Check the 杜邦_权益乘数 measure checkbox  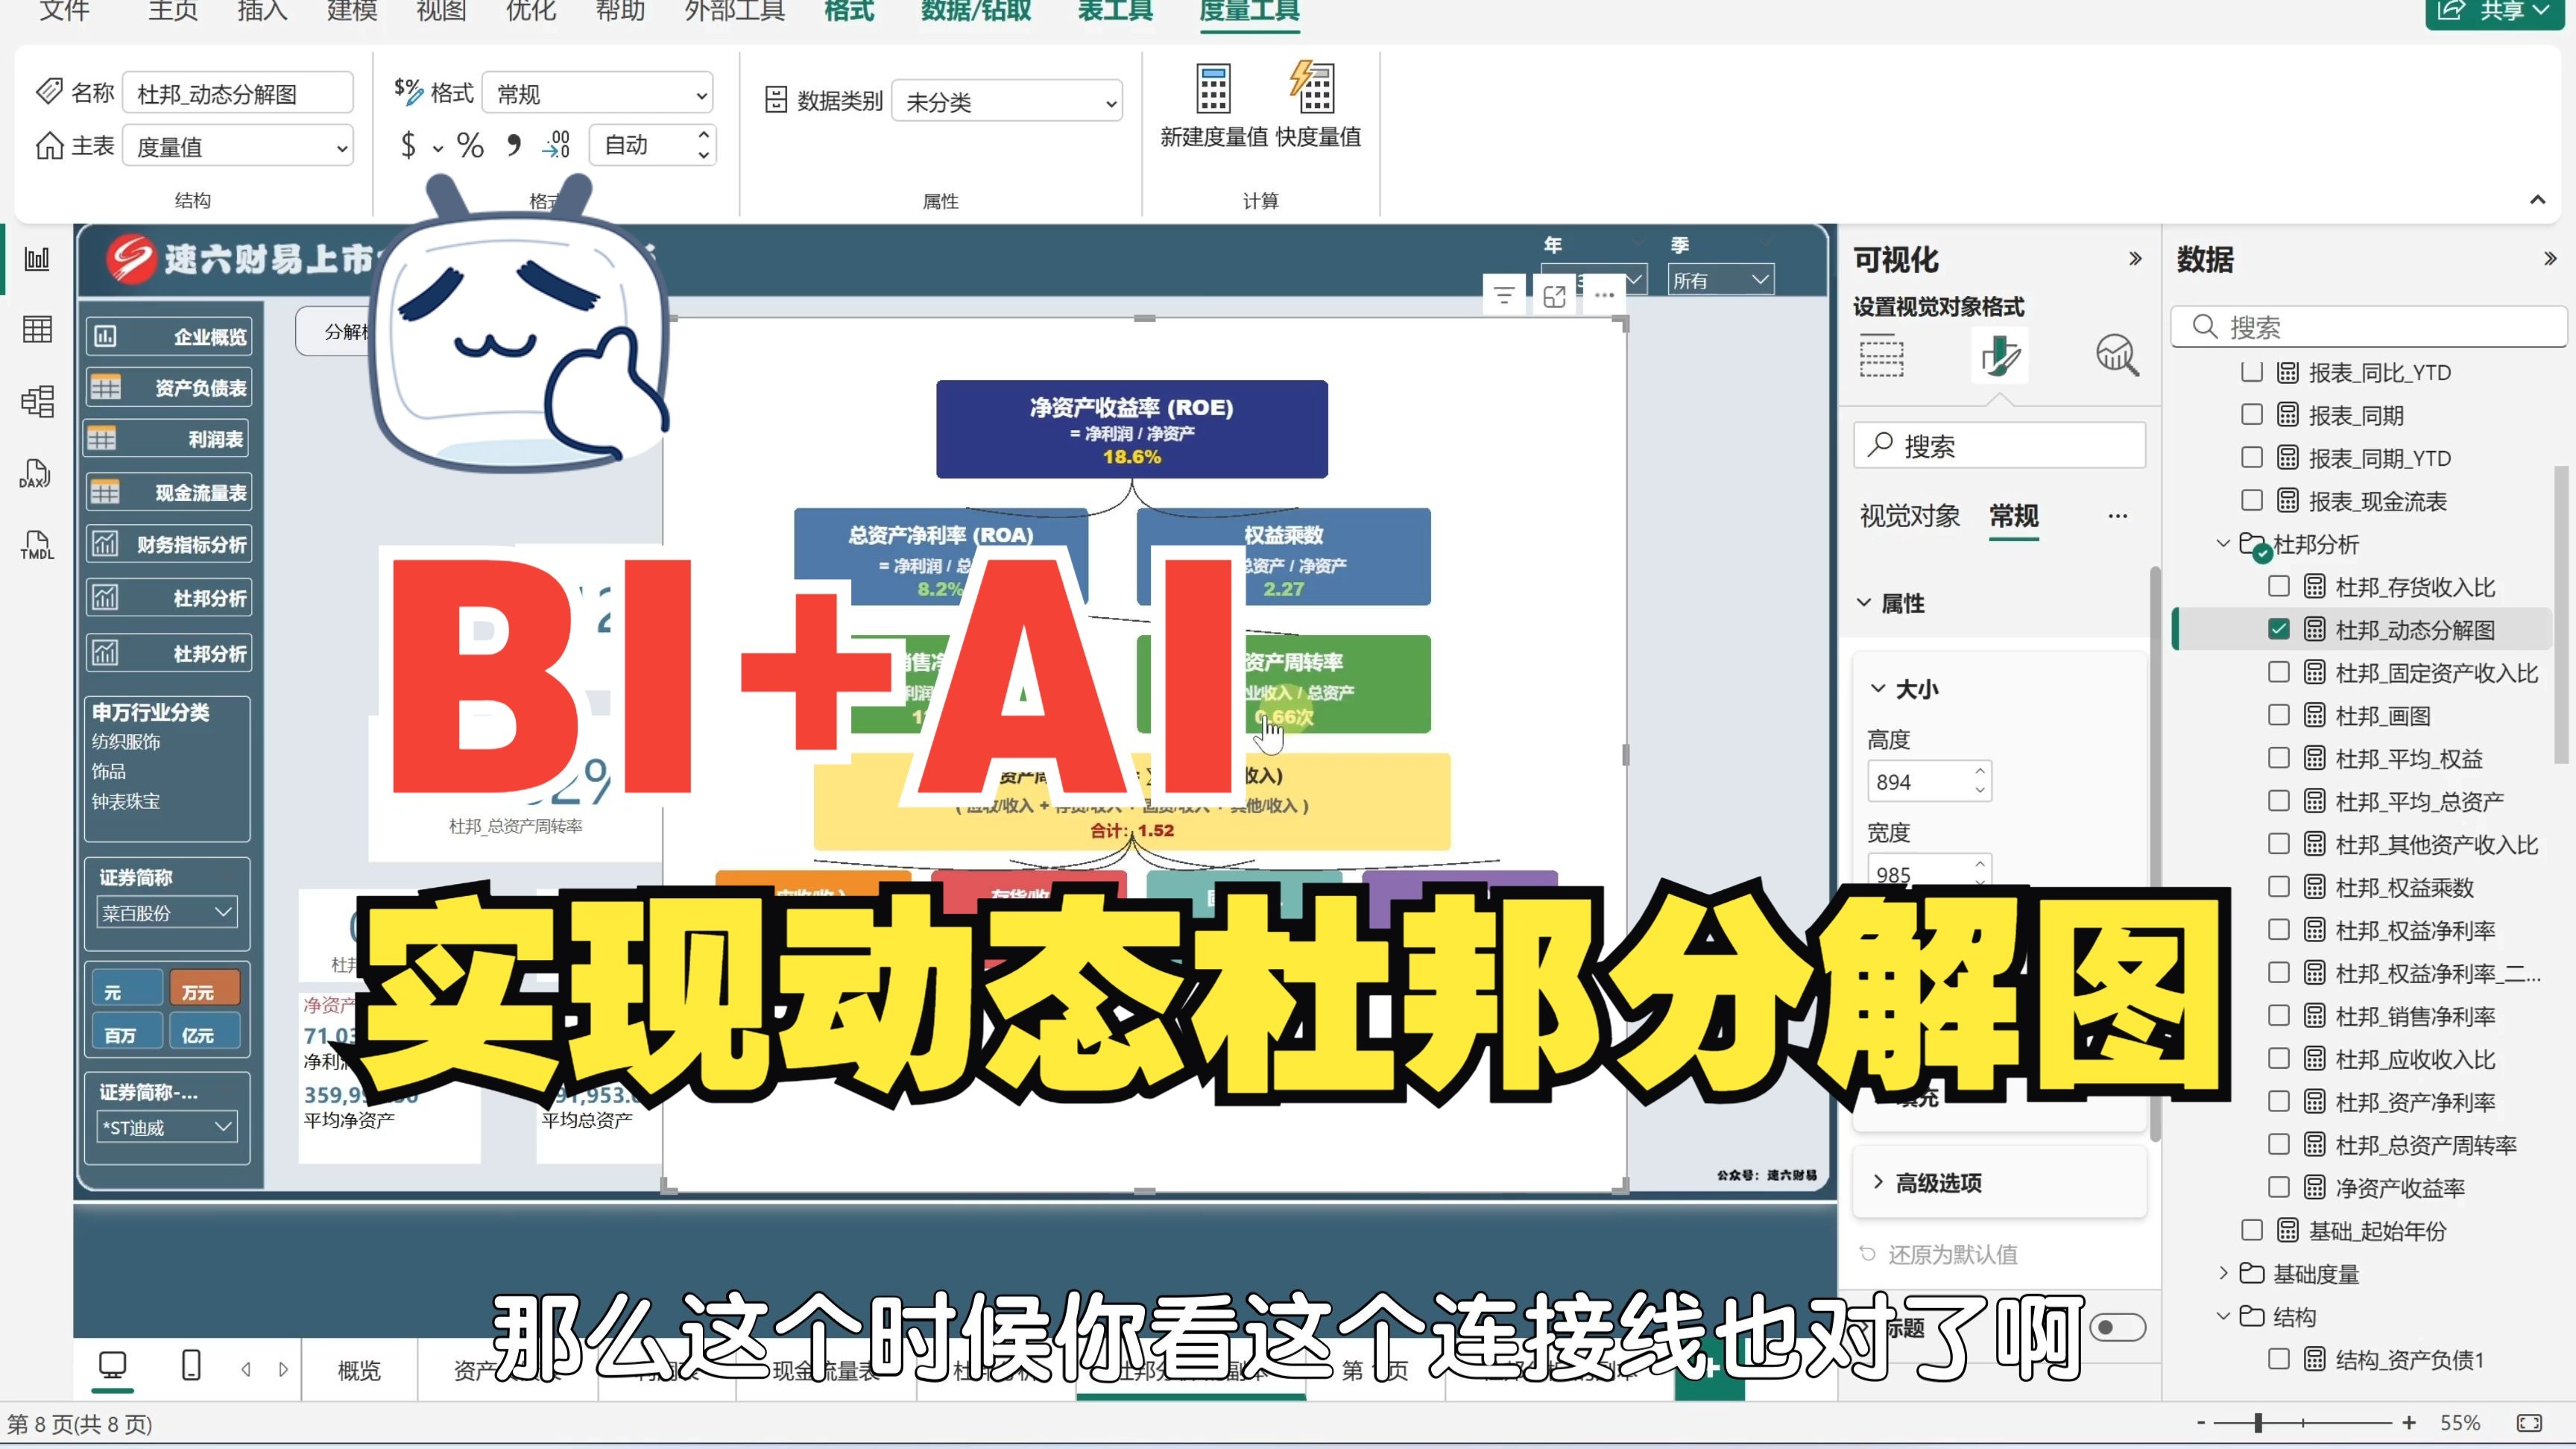[x=2279, y=887]
